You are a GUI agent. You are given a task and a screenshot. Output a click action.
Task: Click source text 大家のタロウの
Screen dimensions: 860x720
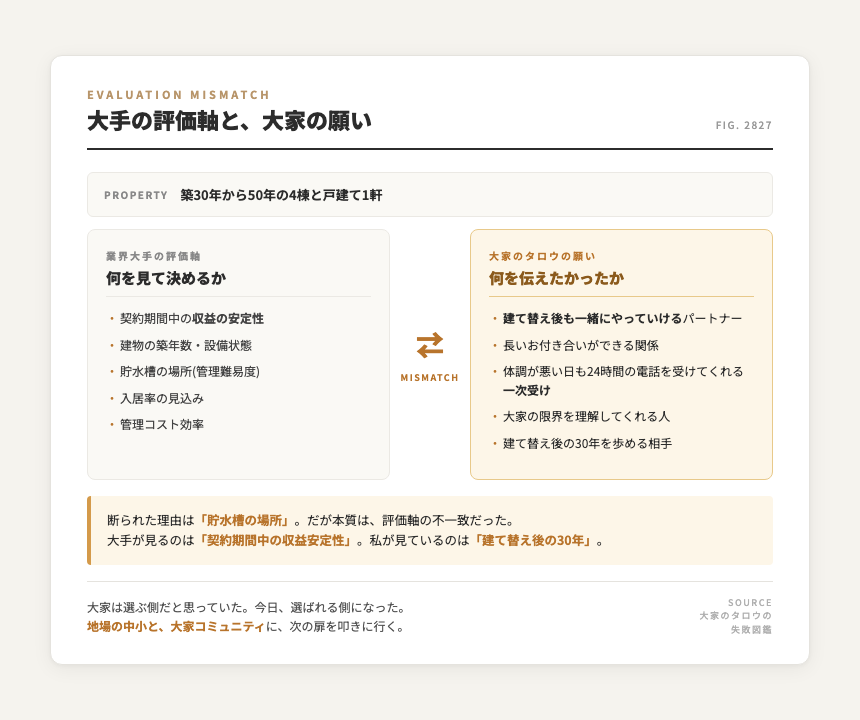click(735, 616)
